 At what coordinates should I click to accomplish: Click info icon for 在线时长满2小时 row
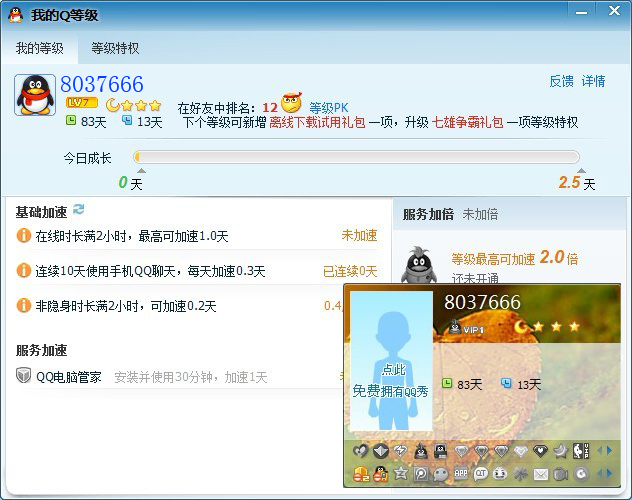pos(24,235)
